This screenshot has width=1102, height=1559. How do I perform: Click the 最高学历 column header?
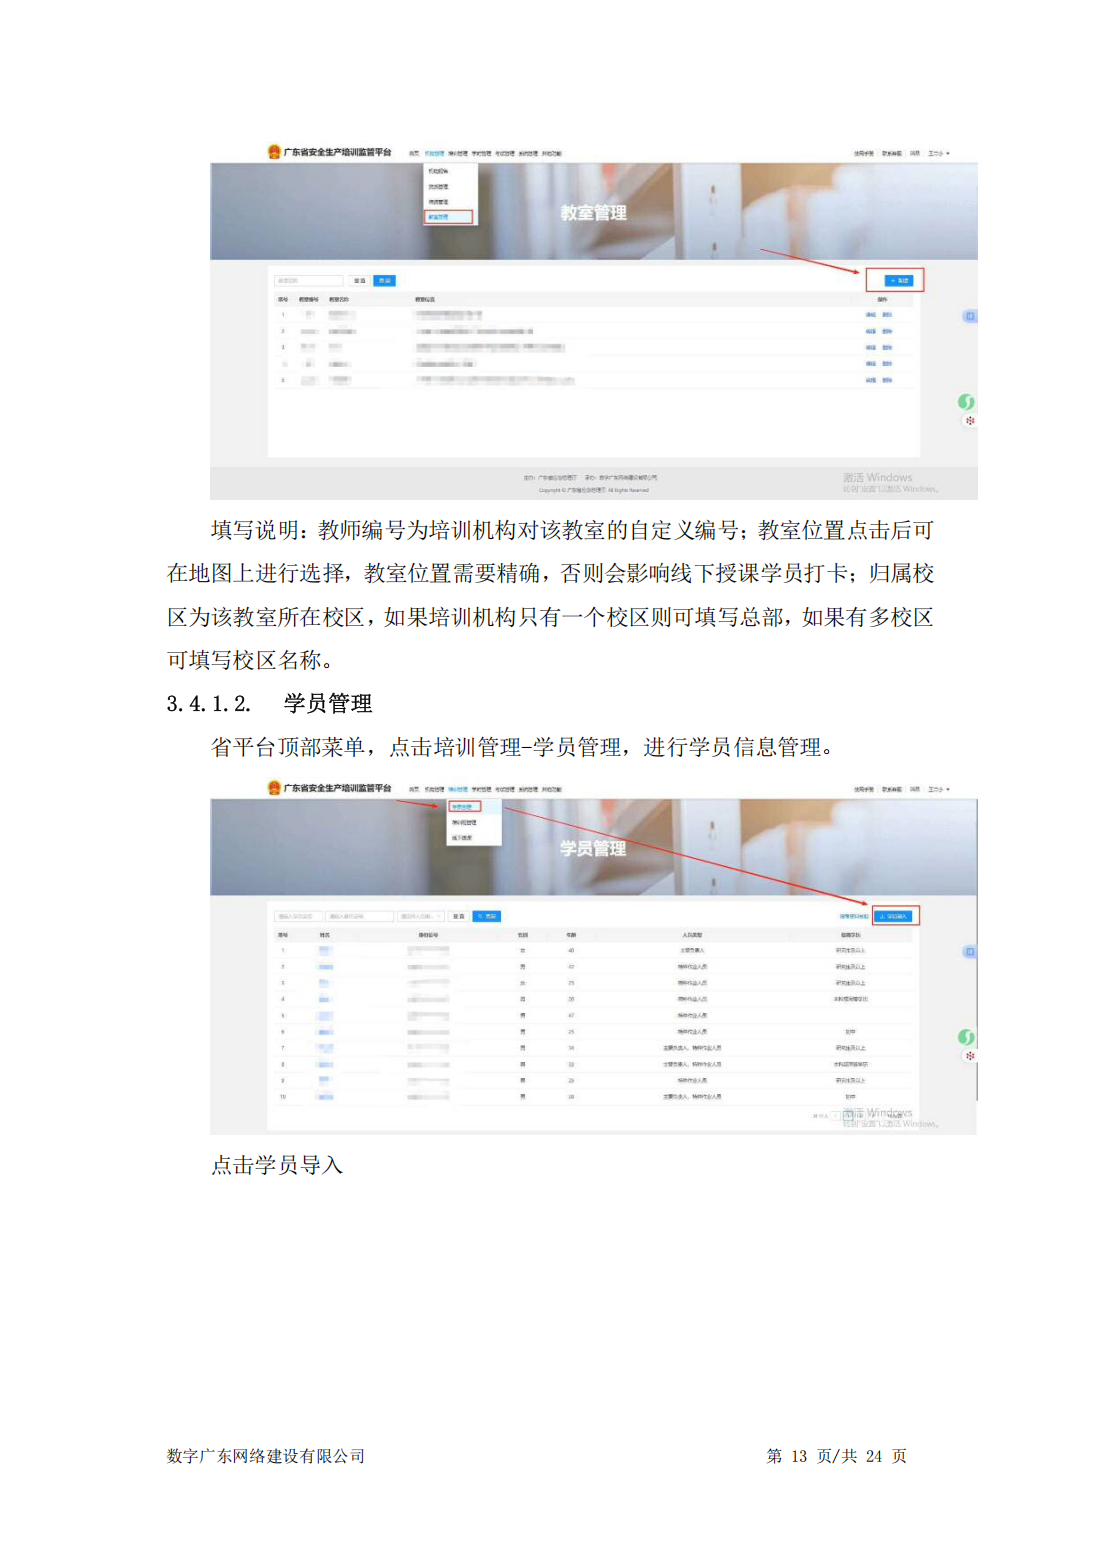[x=850, y=935]
